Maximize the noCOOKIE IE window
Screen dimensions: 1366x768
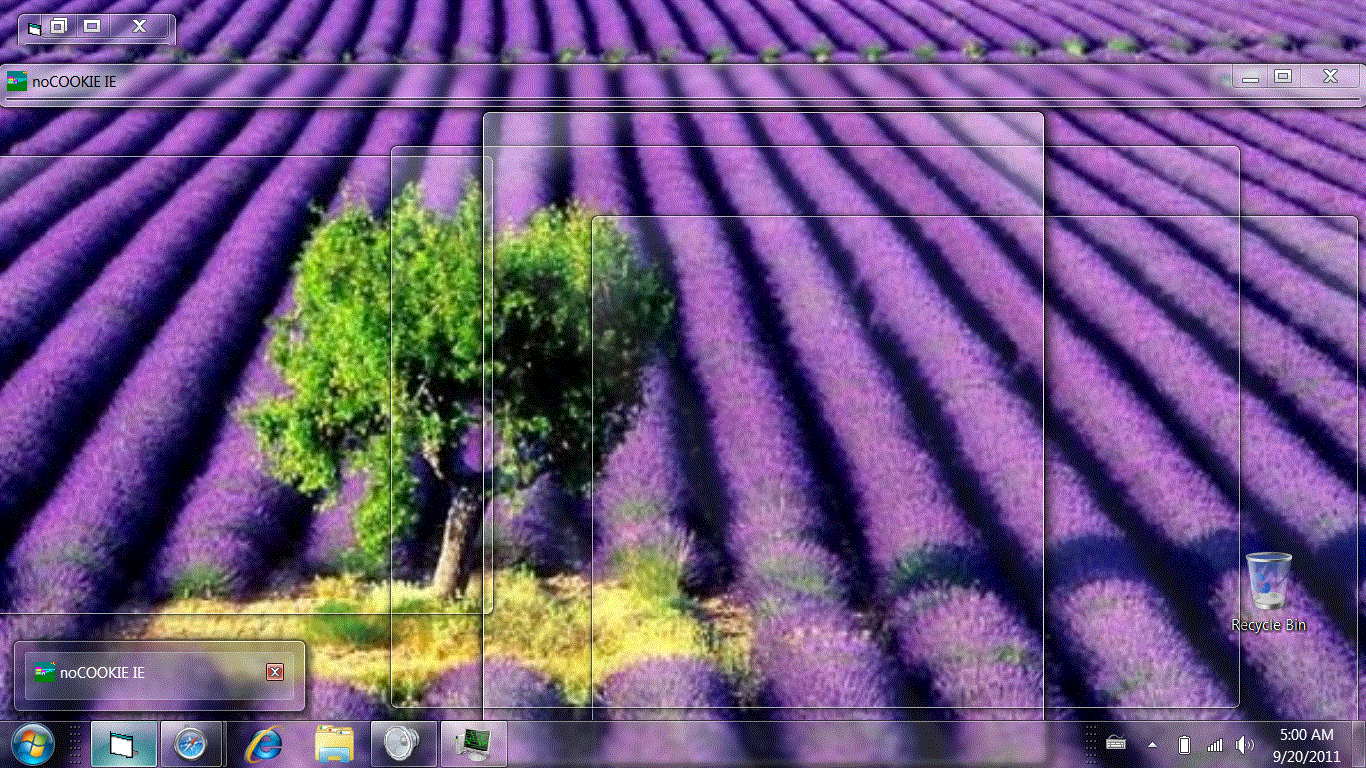(x=1283, y=77)
